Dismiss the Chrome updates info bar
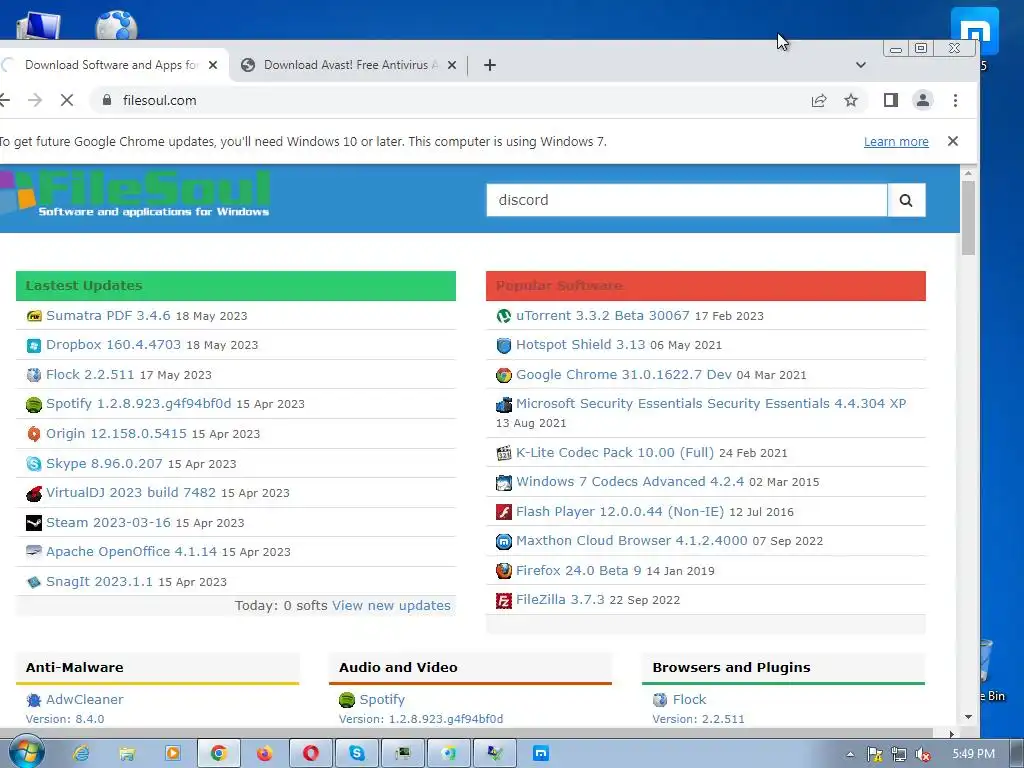 coord(953,141)
